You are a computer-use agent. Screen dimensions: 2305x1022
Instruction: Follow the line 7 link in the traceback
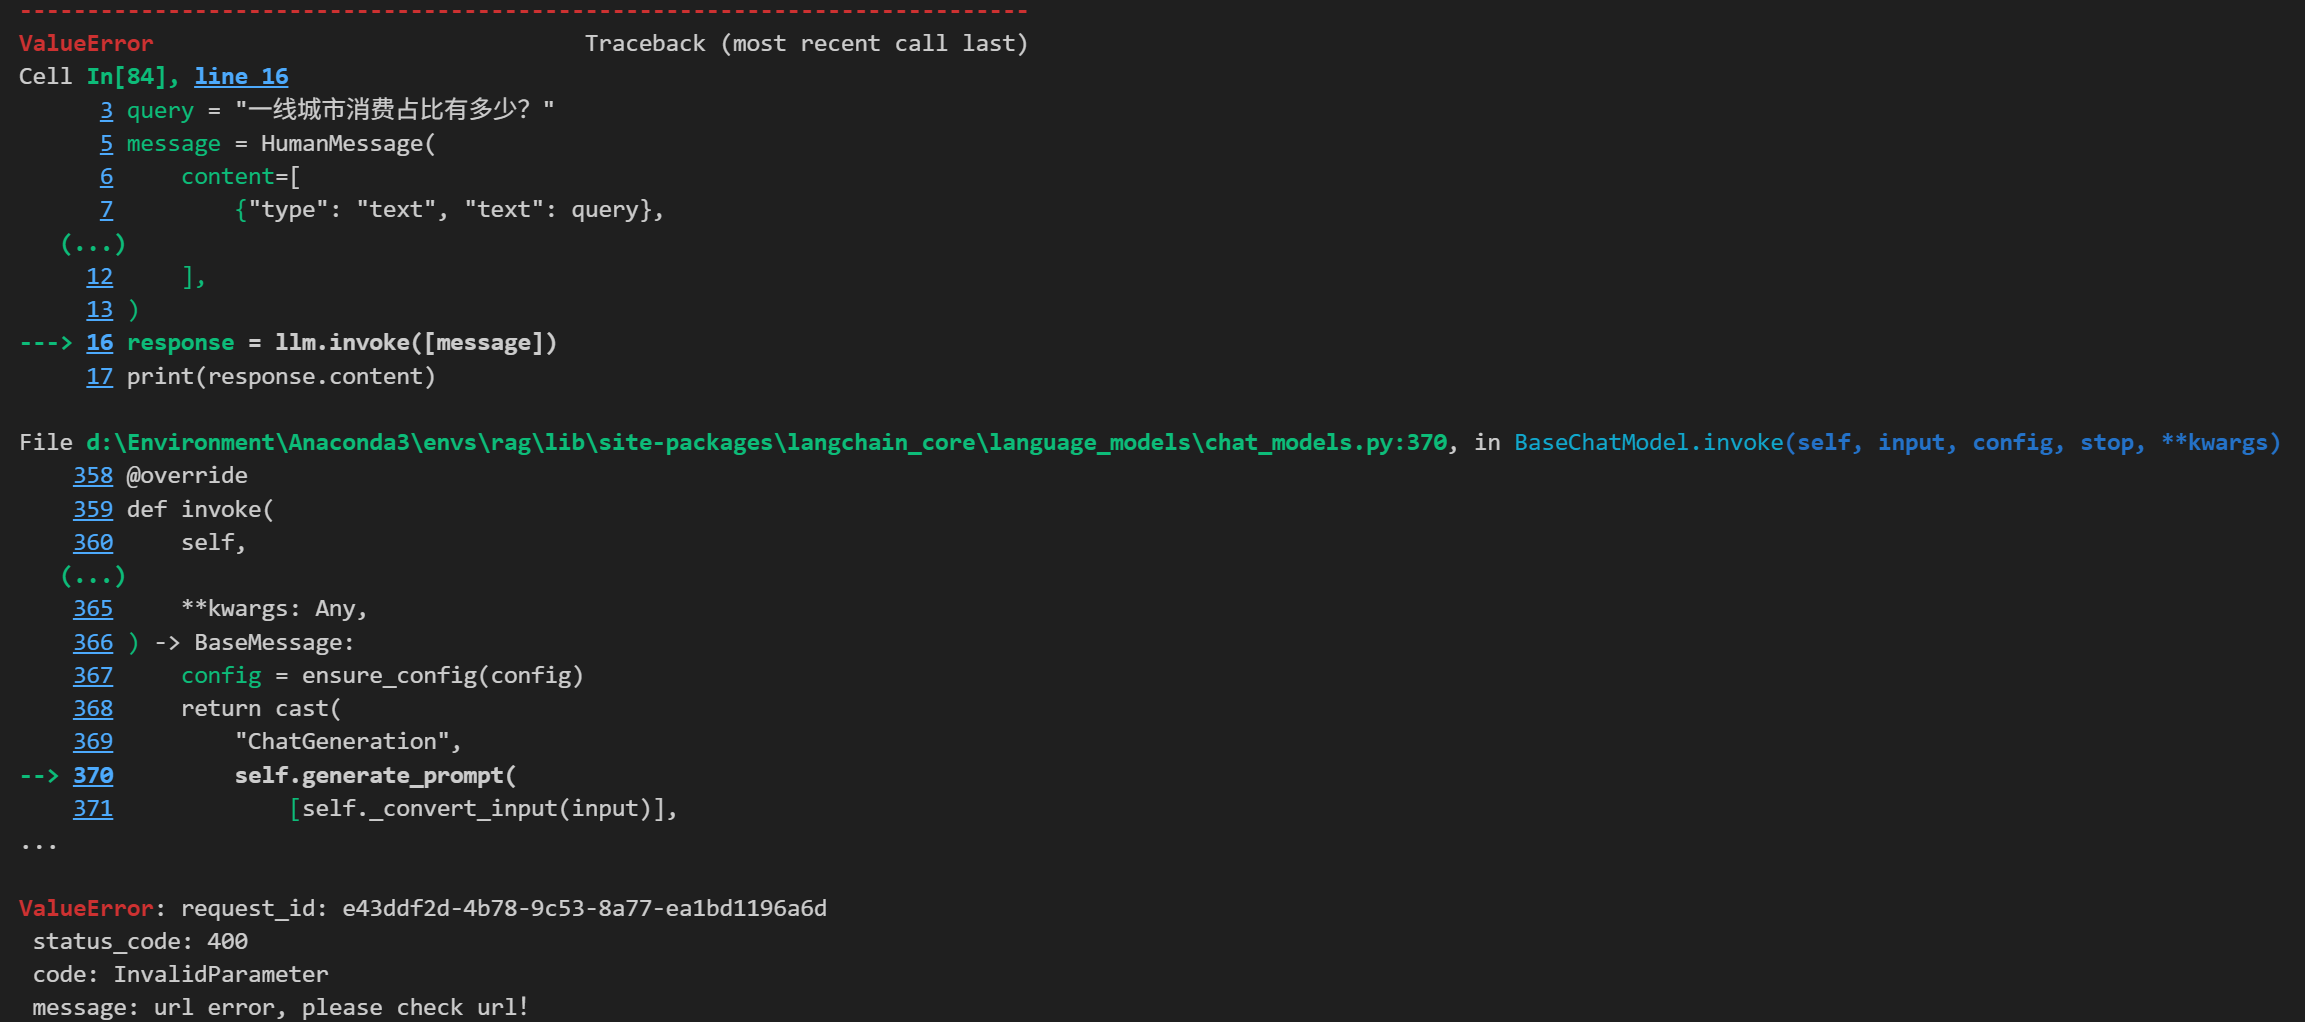point(106,210)
